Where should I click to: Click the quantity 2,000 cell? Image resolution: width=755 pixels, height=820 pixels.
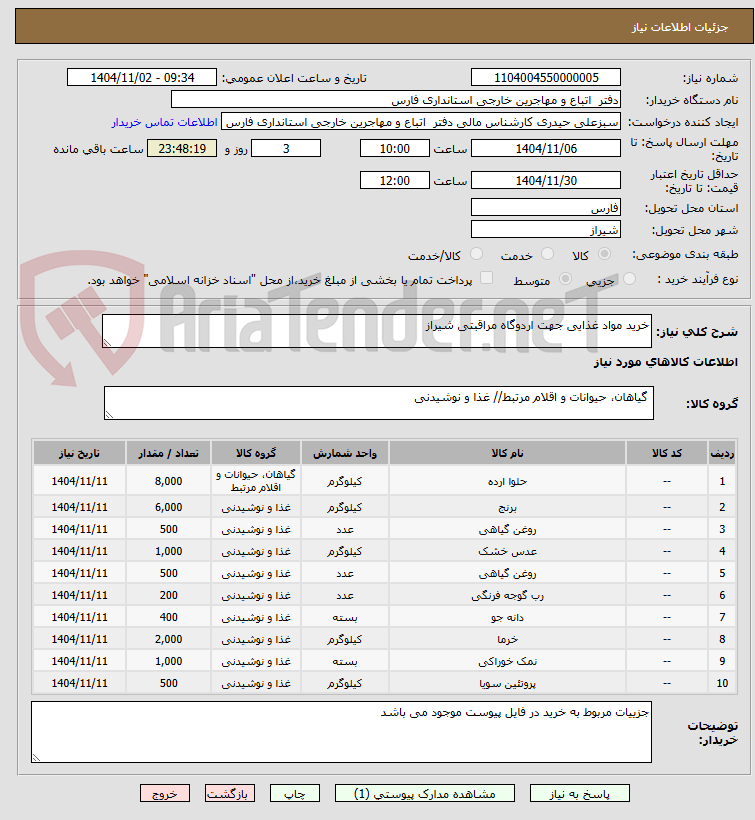tap(168, 639)
